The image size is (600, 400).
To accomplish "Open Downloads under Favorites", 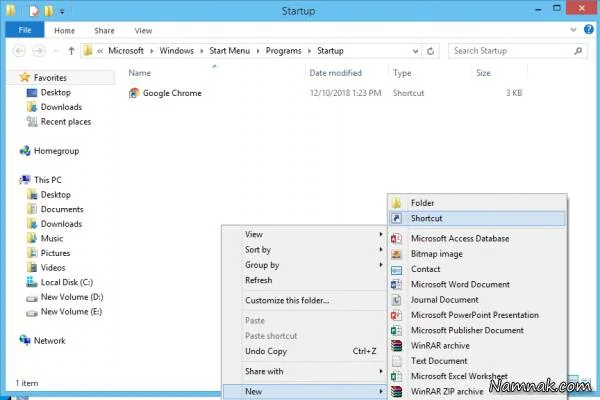I will click(61, 107).
